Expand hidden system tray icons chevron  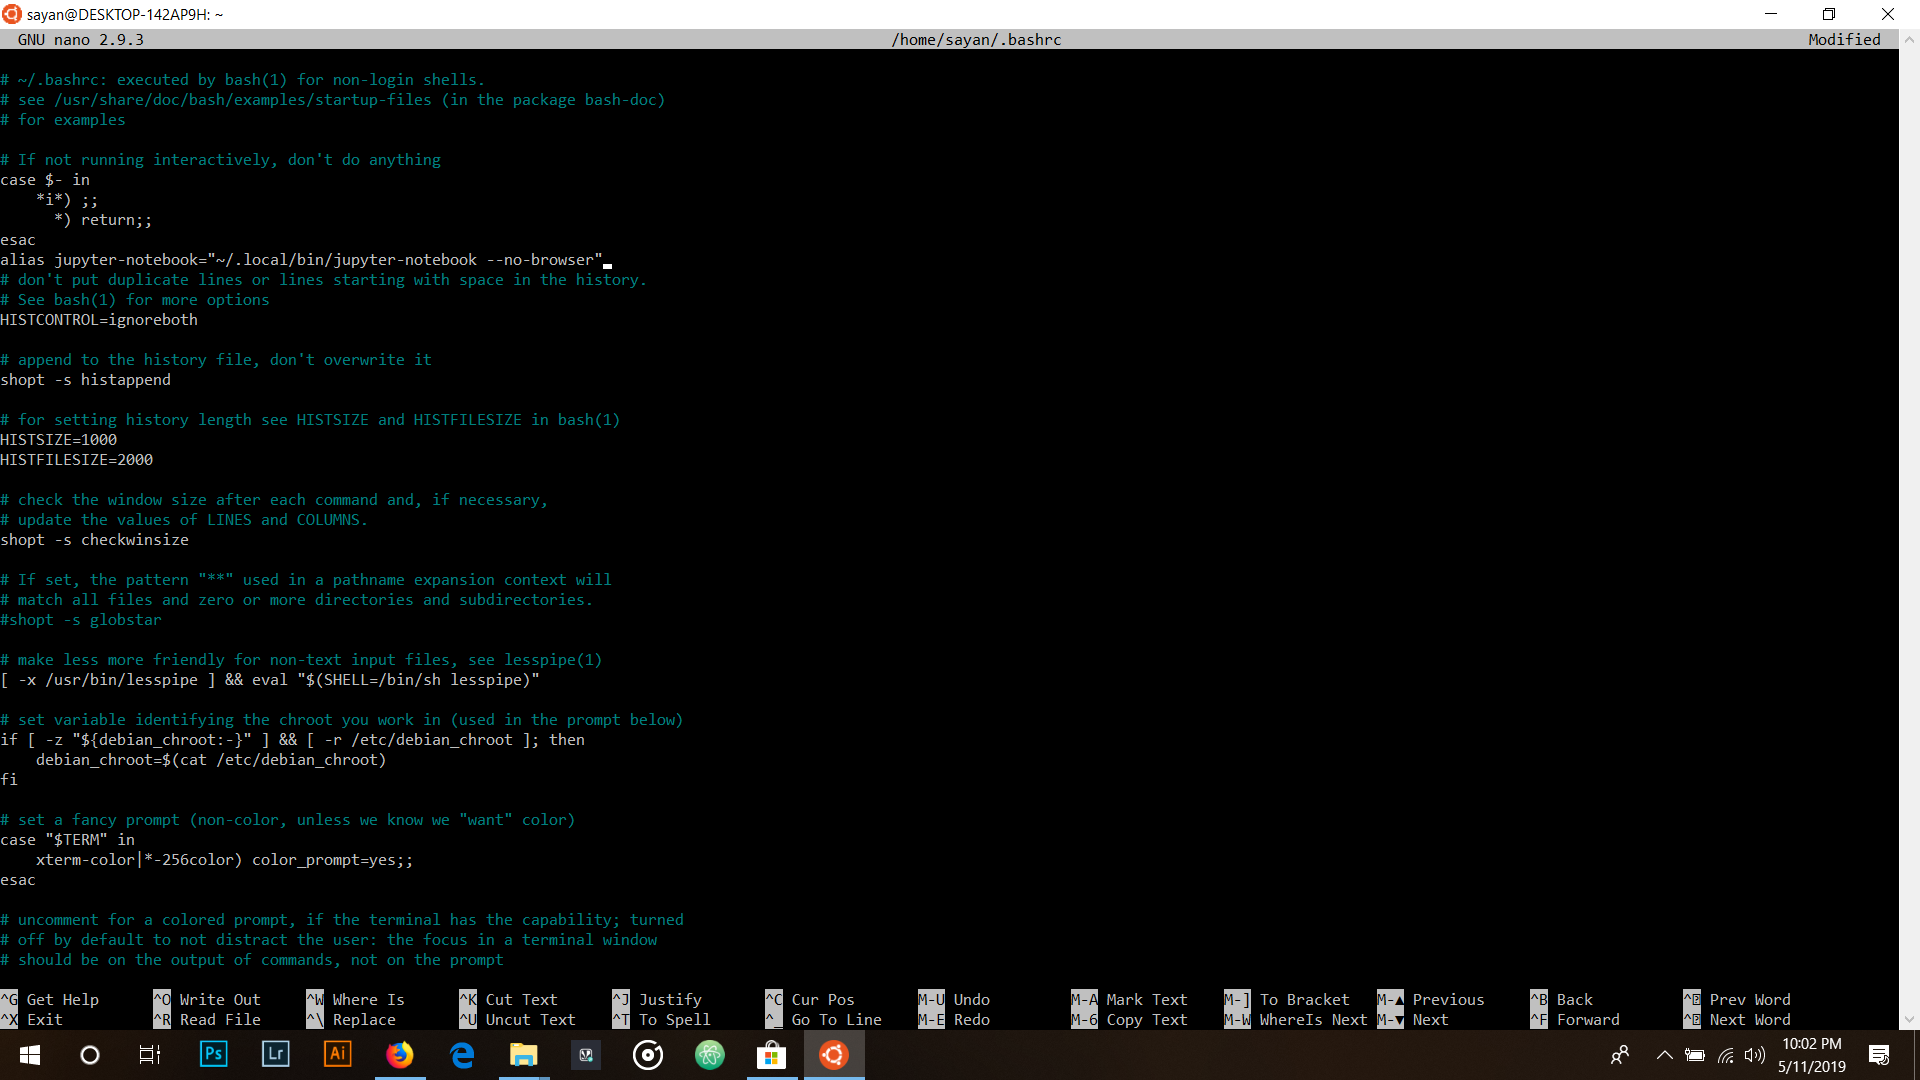1664,1055
